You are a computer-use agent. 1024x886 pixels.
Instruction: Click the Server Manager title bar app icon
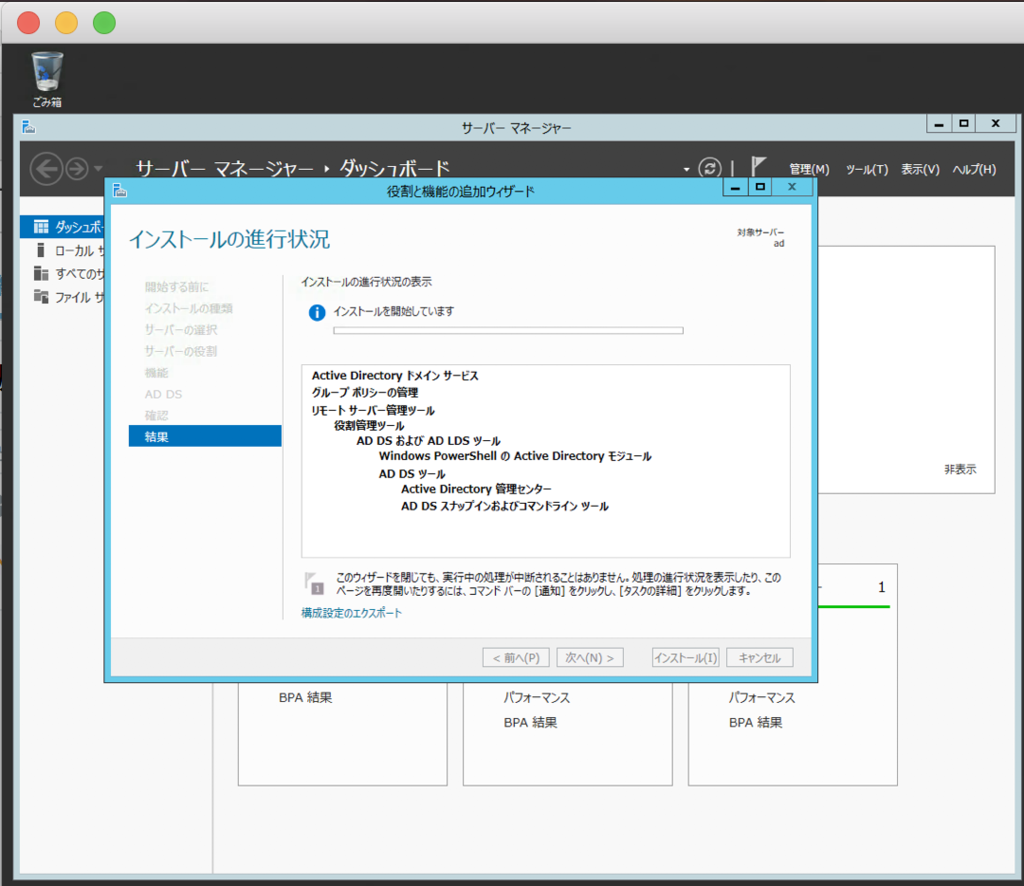tap(28, 127)
